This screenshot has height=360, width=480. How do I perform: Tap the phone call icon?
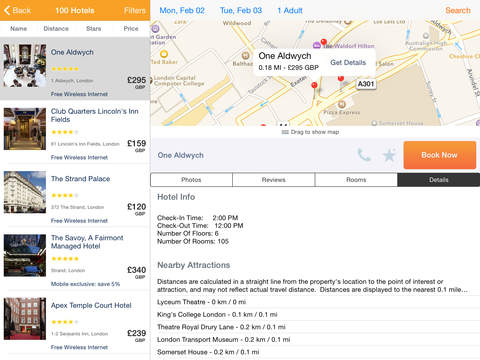(364, 155)
